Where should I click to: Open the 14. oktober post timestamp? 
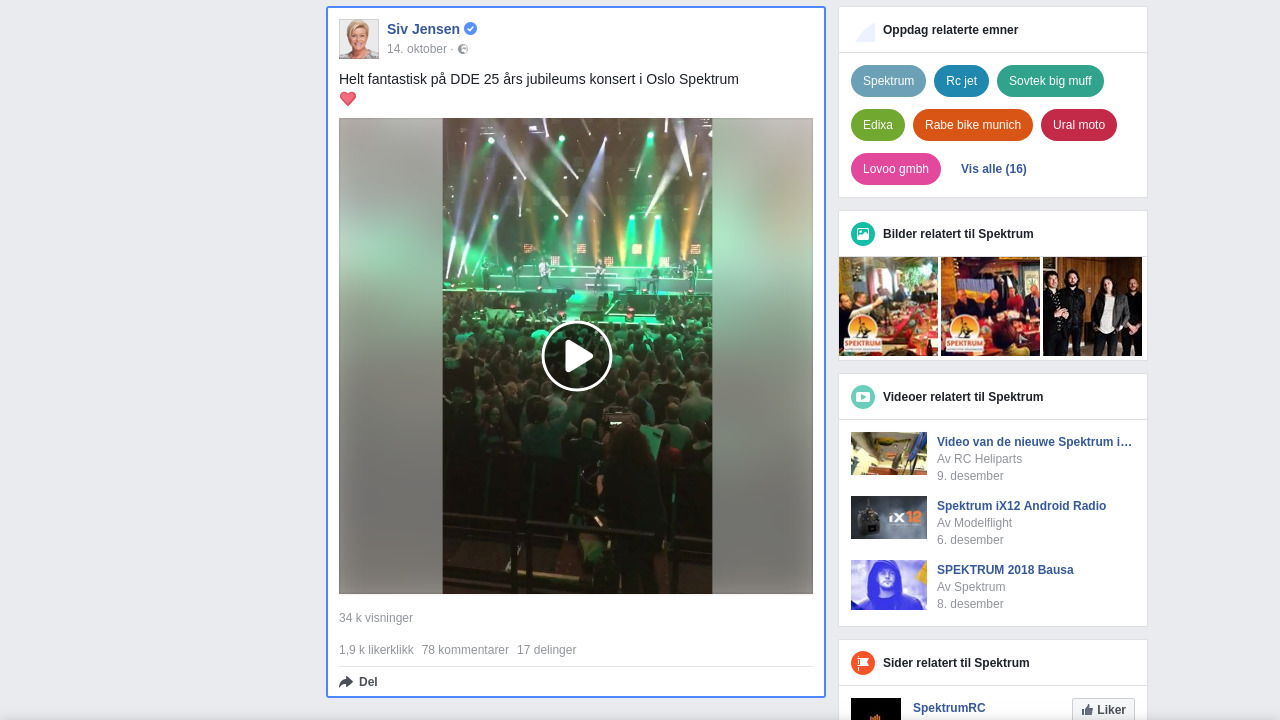417,49
